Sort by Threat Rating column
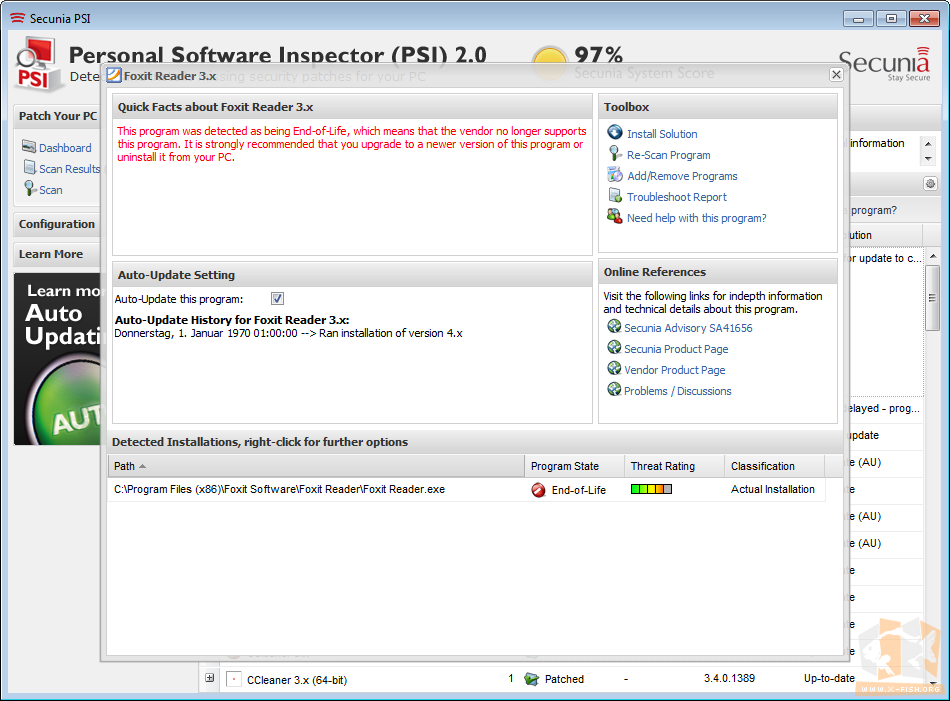The height and width of the screenshot is (701, 950). (674, 466)
